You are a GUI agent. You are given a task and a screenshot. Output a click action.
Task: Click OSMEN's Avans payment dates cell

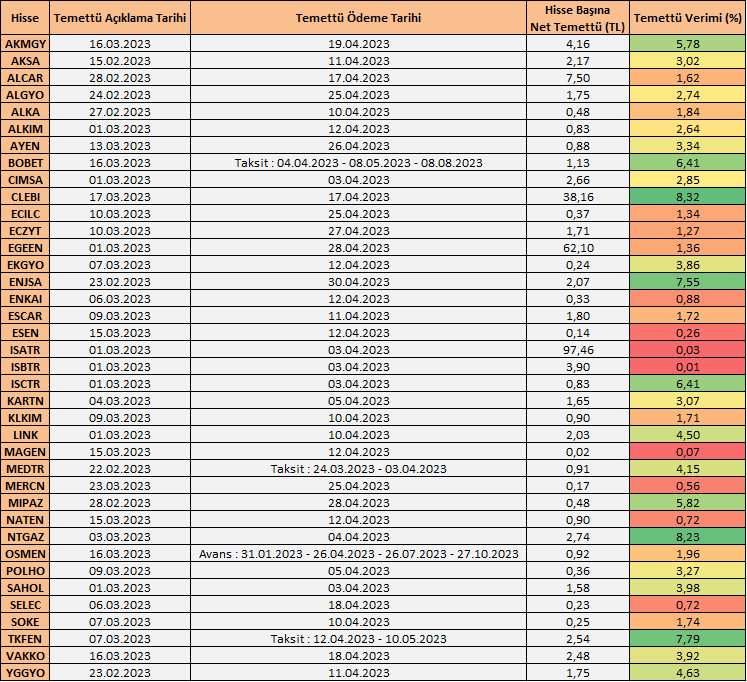click(359, 554)
